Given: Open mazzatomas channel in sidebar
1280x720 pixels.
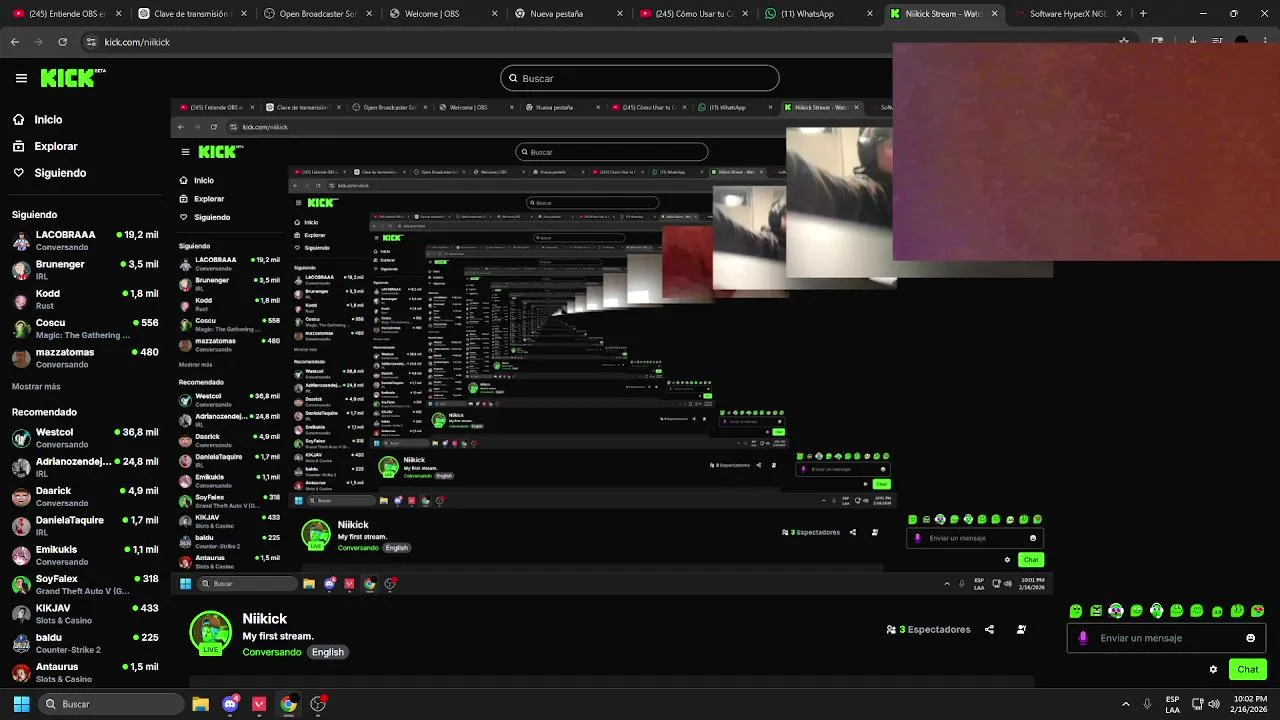Looking at the screenshot, I should tap(85, 358).
